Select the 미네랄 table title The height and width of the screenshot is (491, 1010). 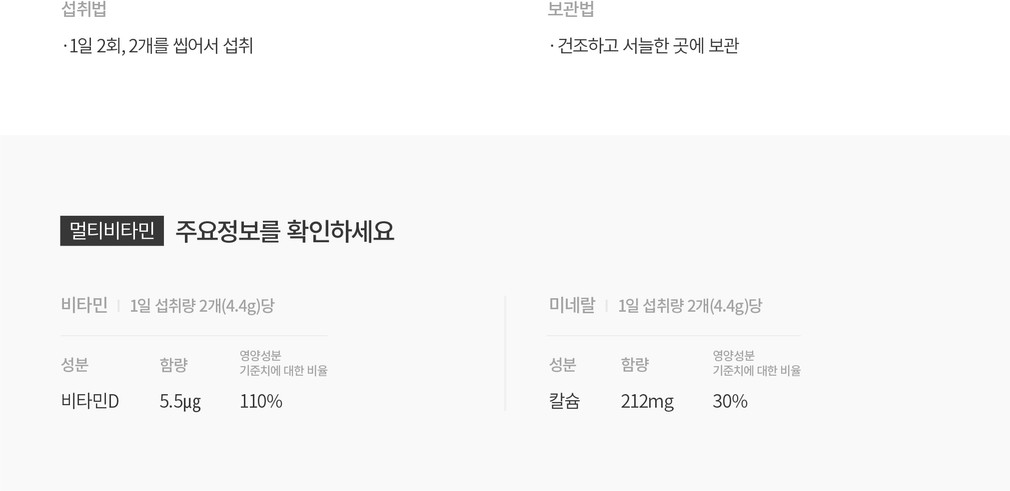pyautogui.click(x=572, y=305)
